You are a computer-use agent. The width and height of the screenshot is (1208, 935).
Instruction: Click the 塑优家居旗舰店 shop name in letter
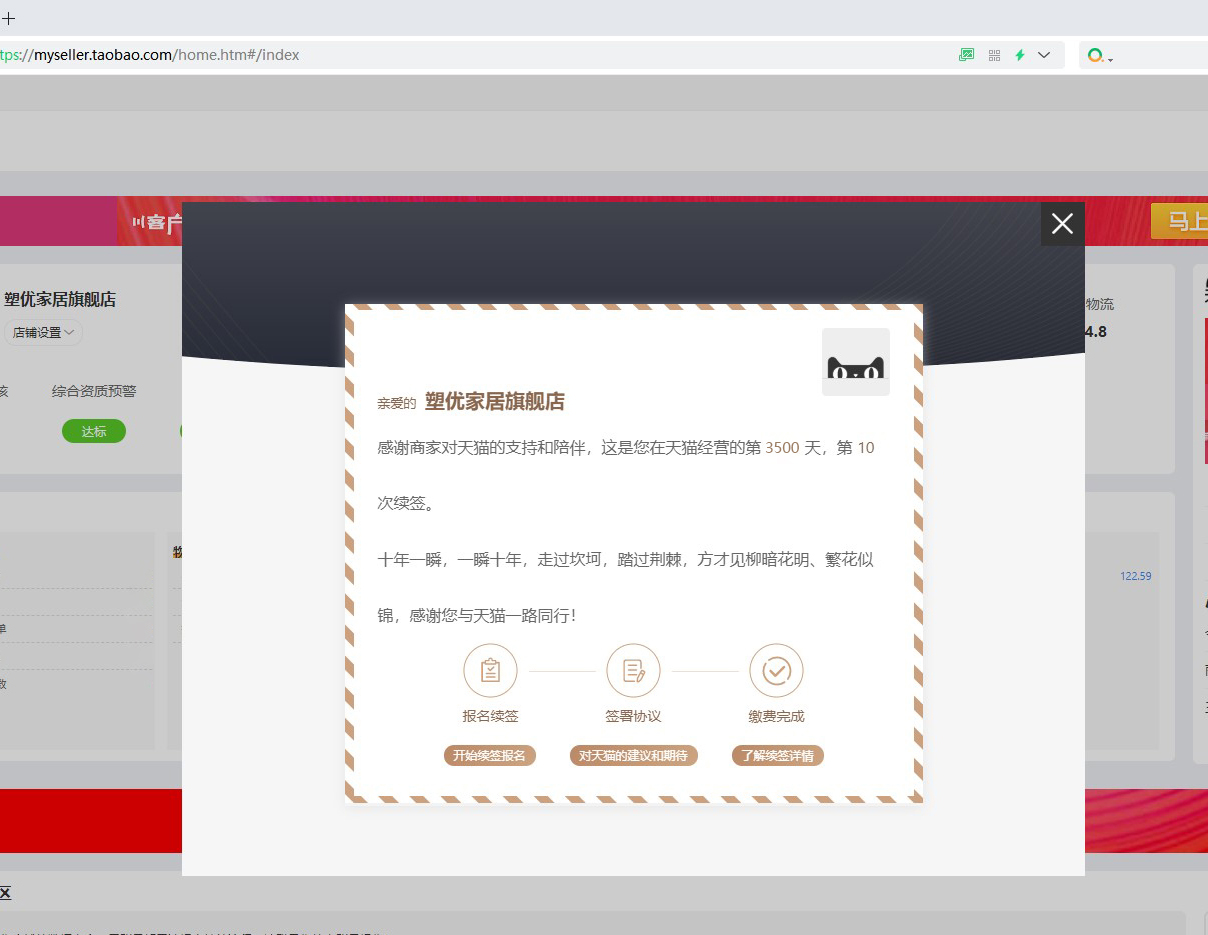(495, 402)
